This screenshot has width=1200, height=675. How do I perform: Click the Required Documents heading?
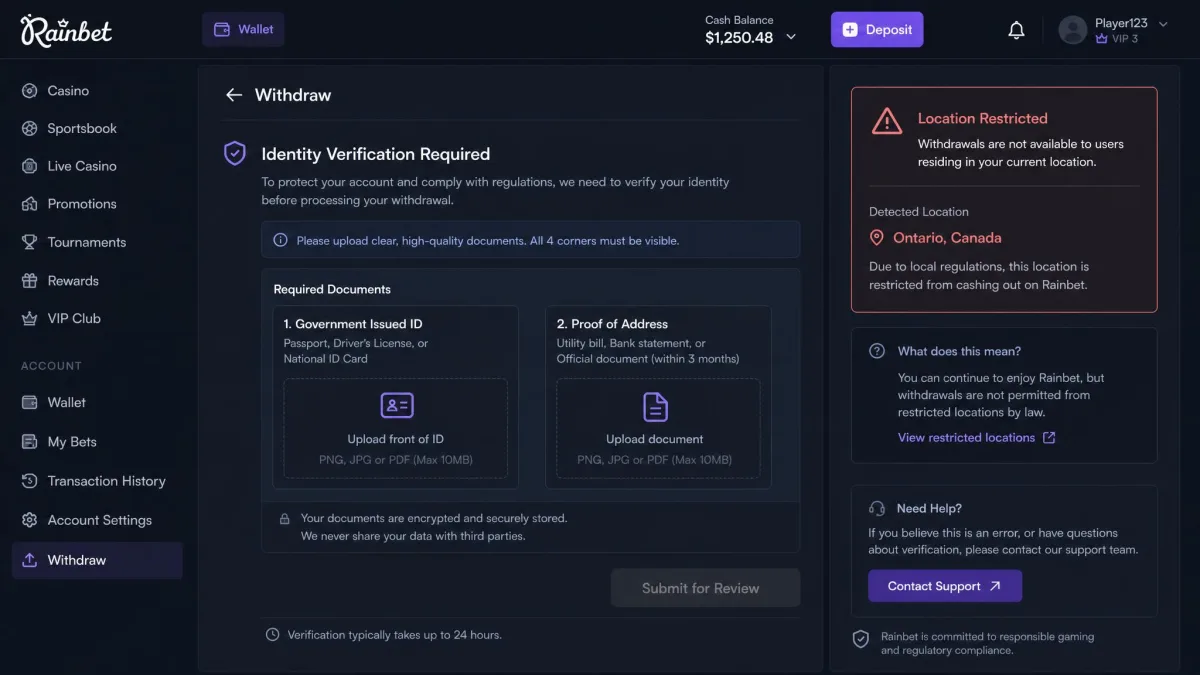[x=332, y=289]
